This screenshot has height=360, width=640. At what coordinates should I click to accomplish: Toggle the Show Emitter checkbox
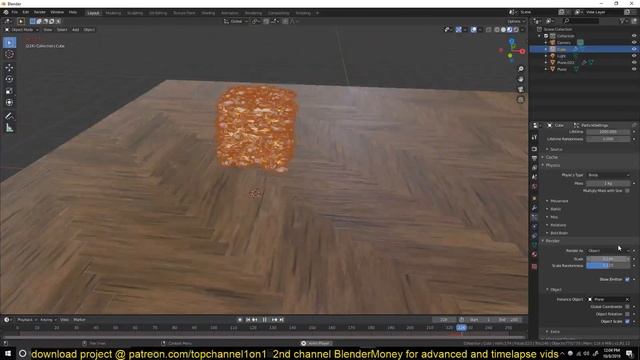point(627,279)
